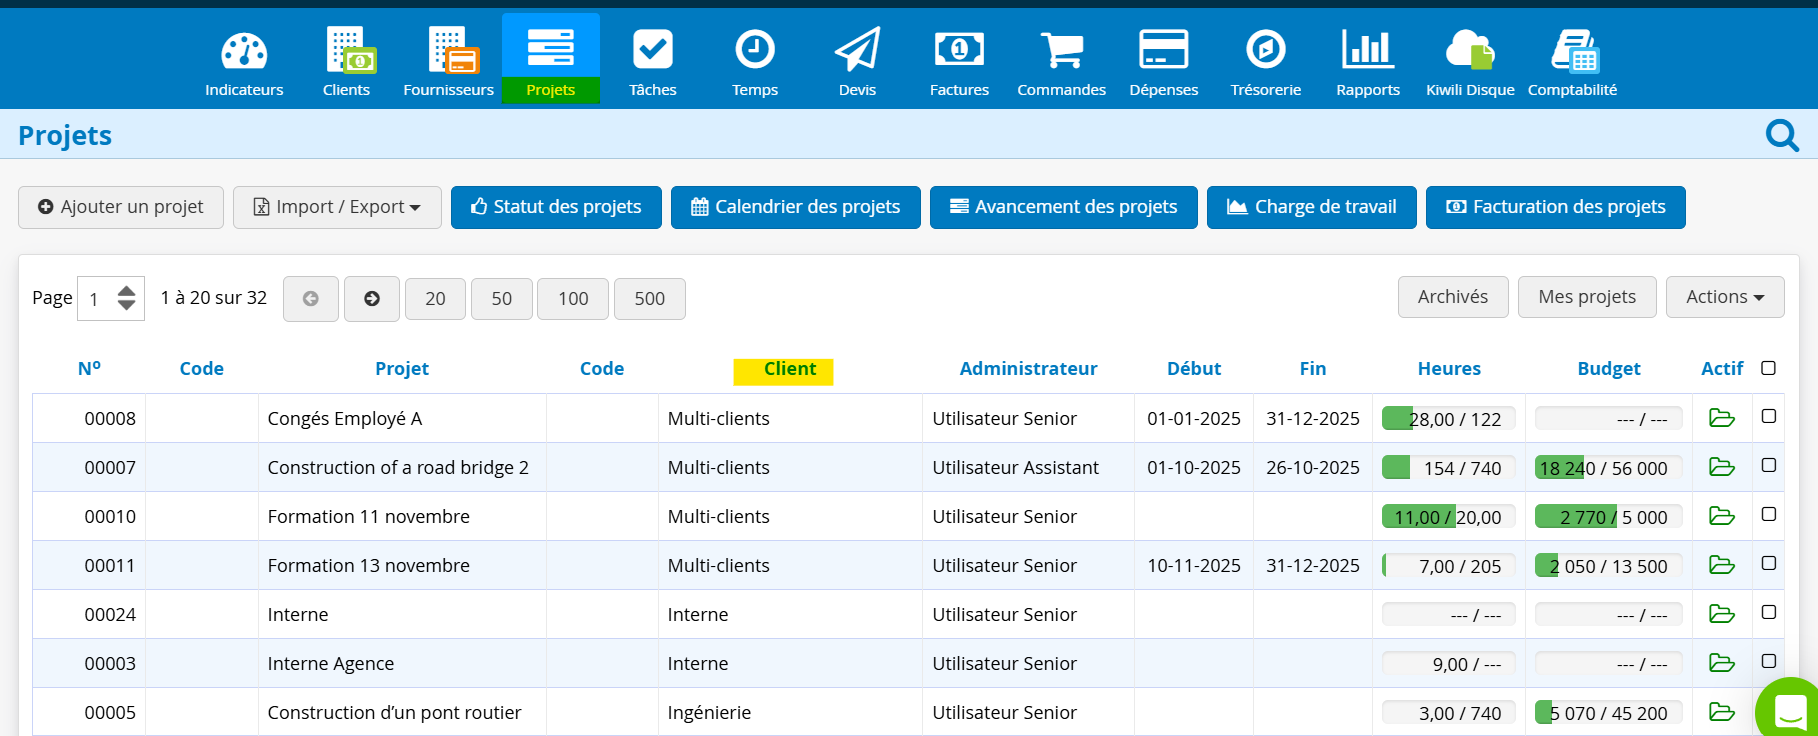The image size is (1818, 736).
Task: Click the page number stepper arrows
Action: [x=126, y=298]
